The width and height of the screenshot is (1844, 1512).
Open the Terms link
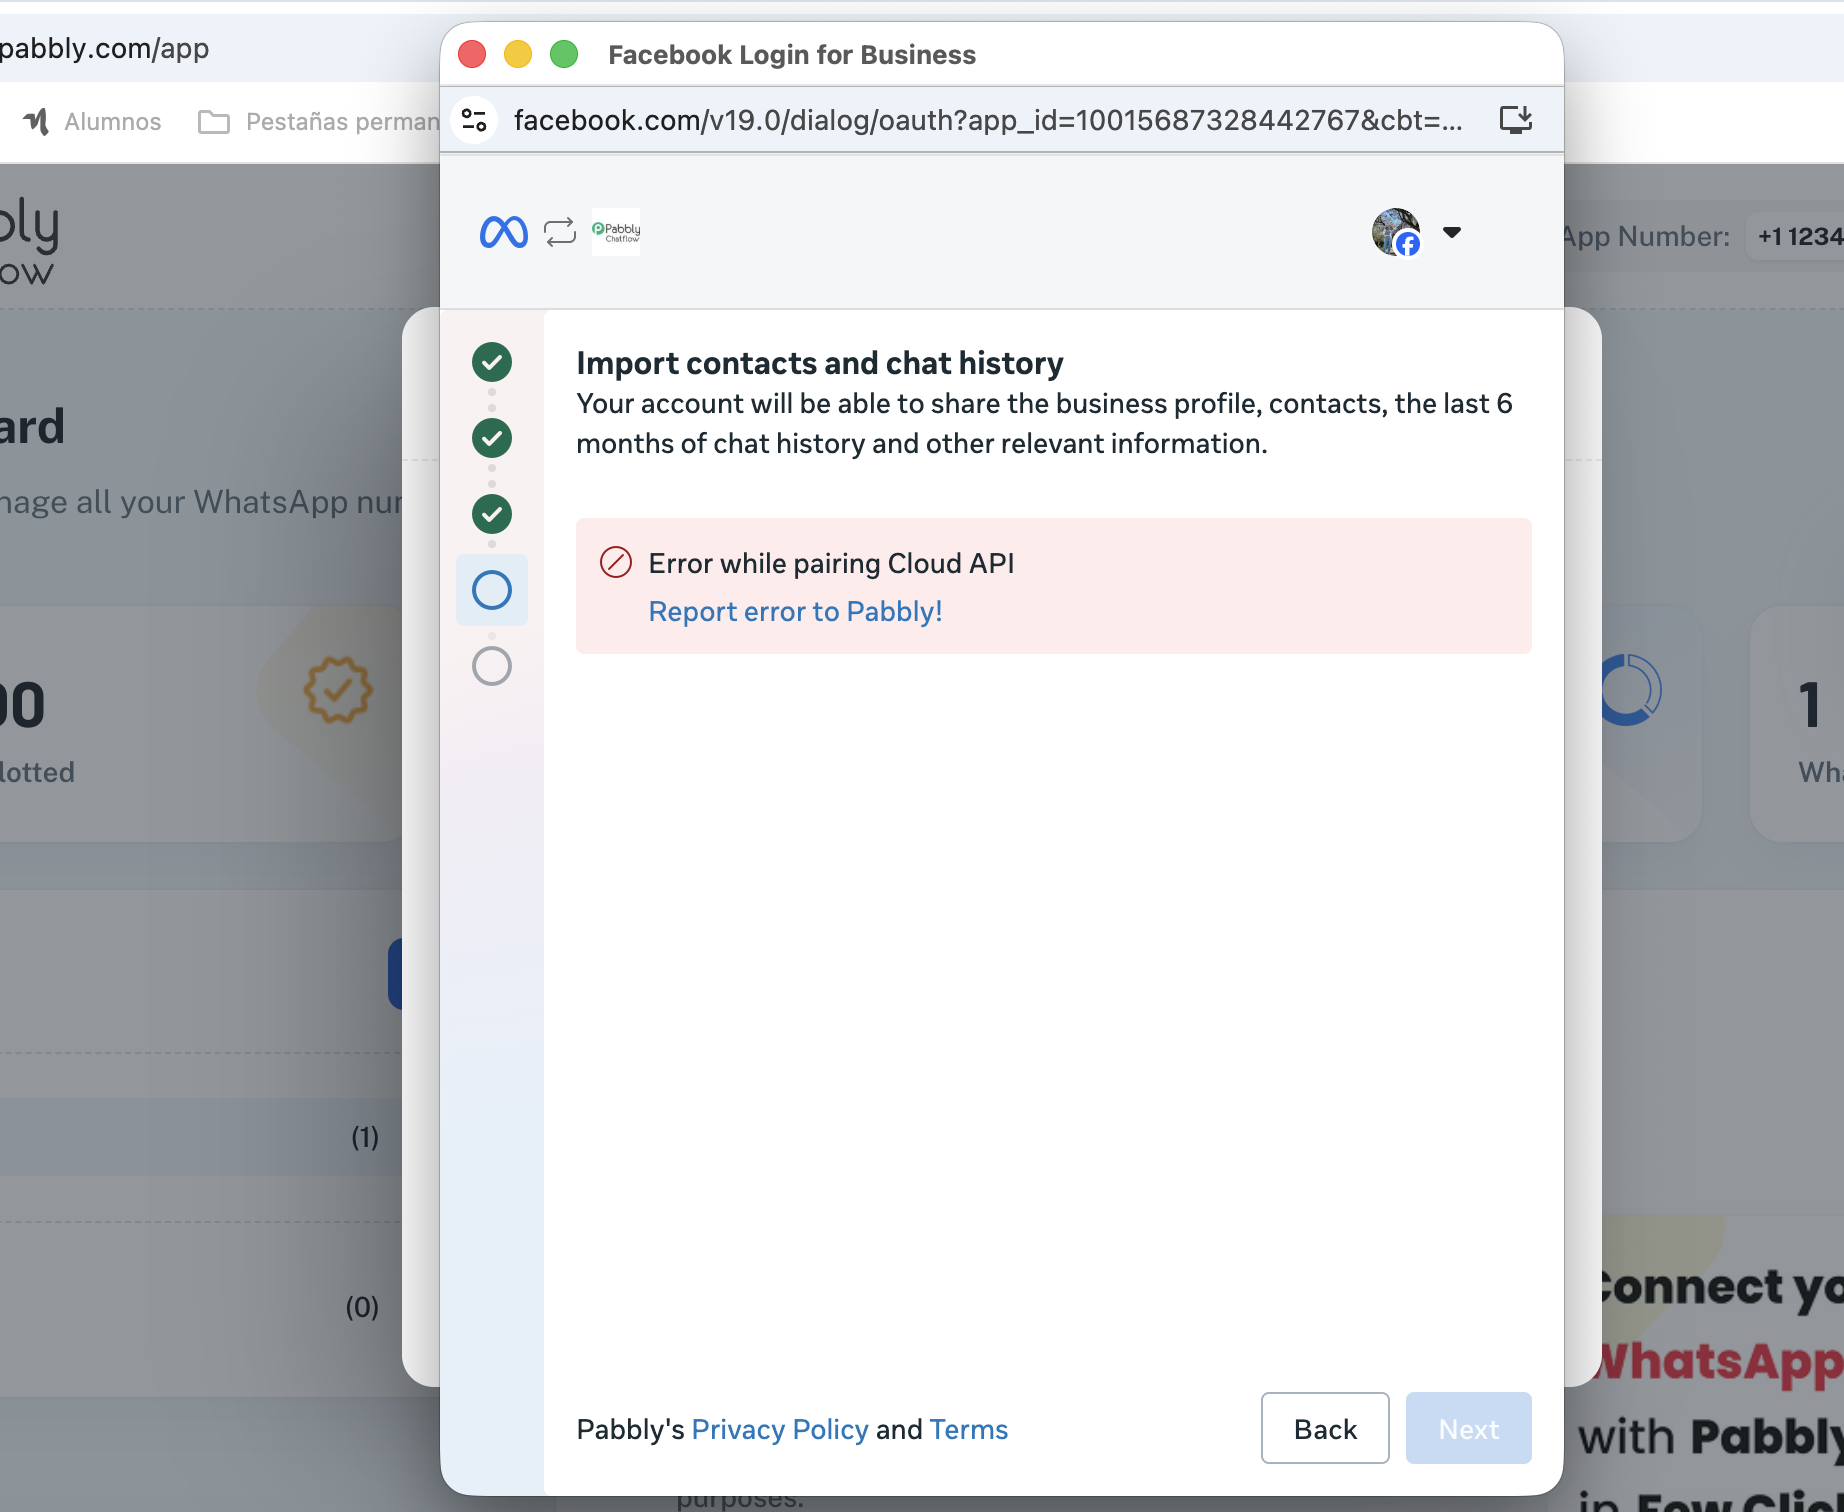tap(968, 1429)
